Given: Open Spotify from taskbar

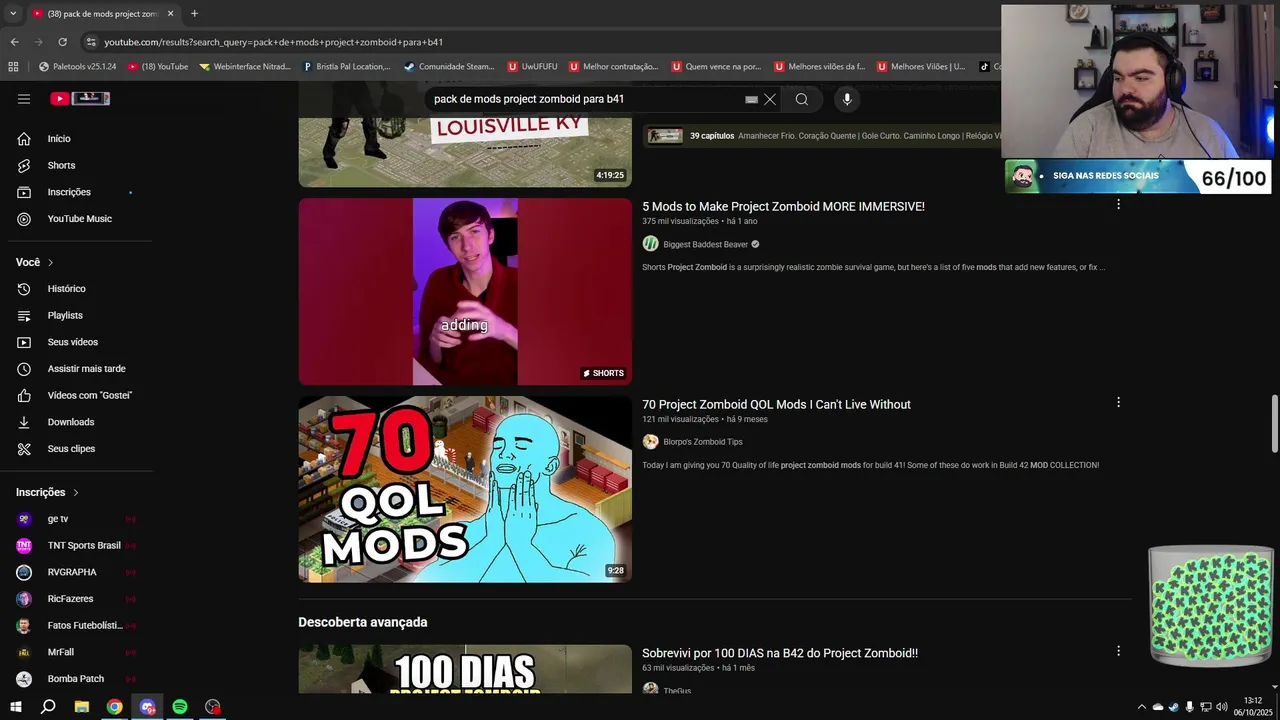Looking at the screenshot, I should 180,707.
